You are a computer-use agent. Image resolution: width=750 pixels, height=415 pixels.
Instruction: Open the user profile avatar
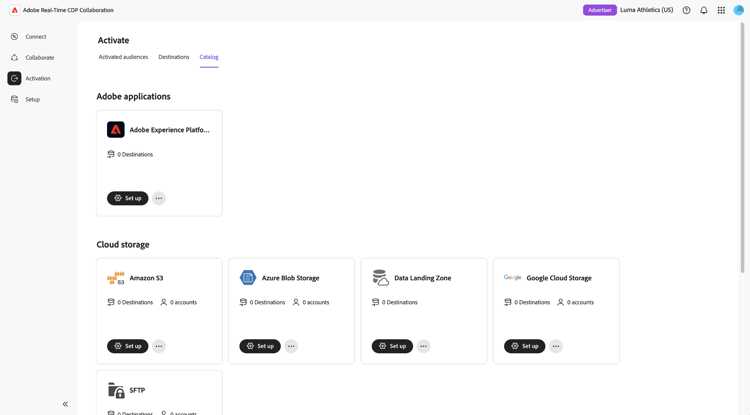click(739, 10)
